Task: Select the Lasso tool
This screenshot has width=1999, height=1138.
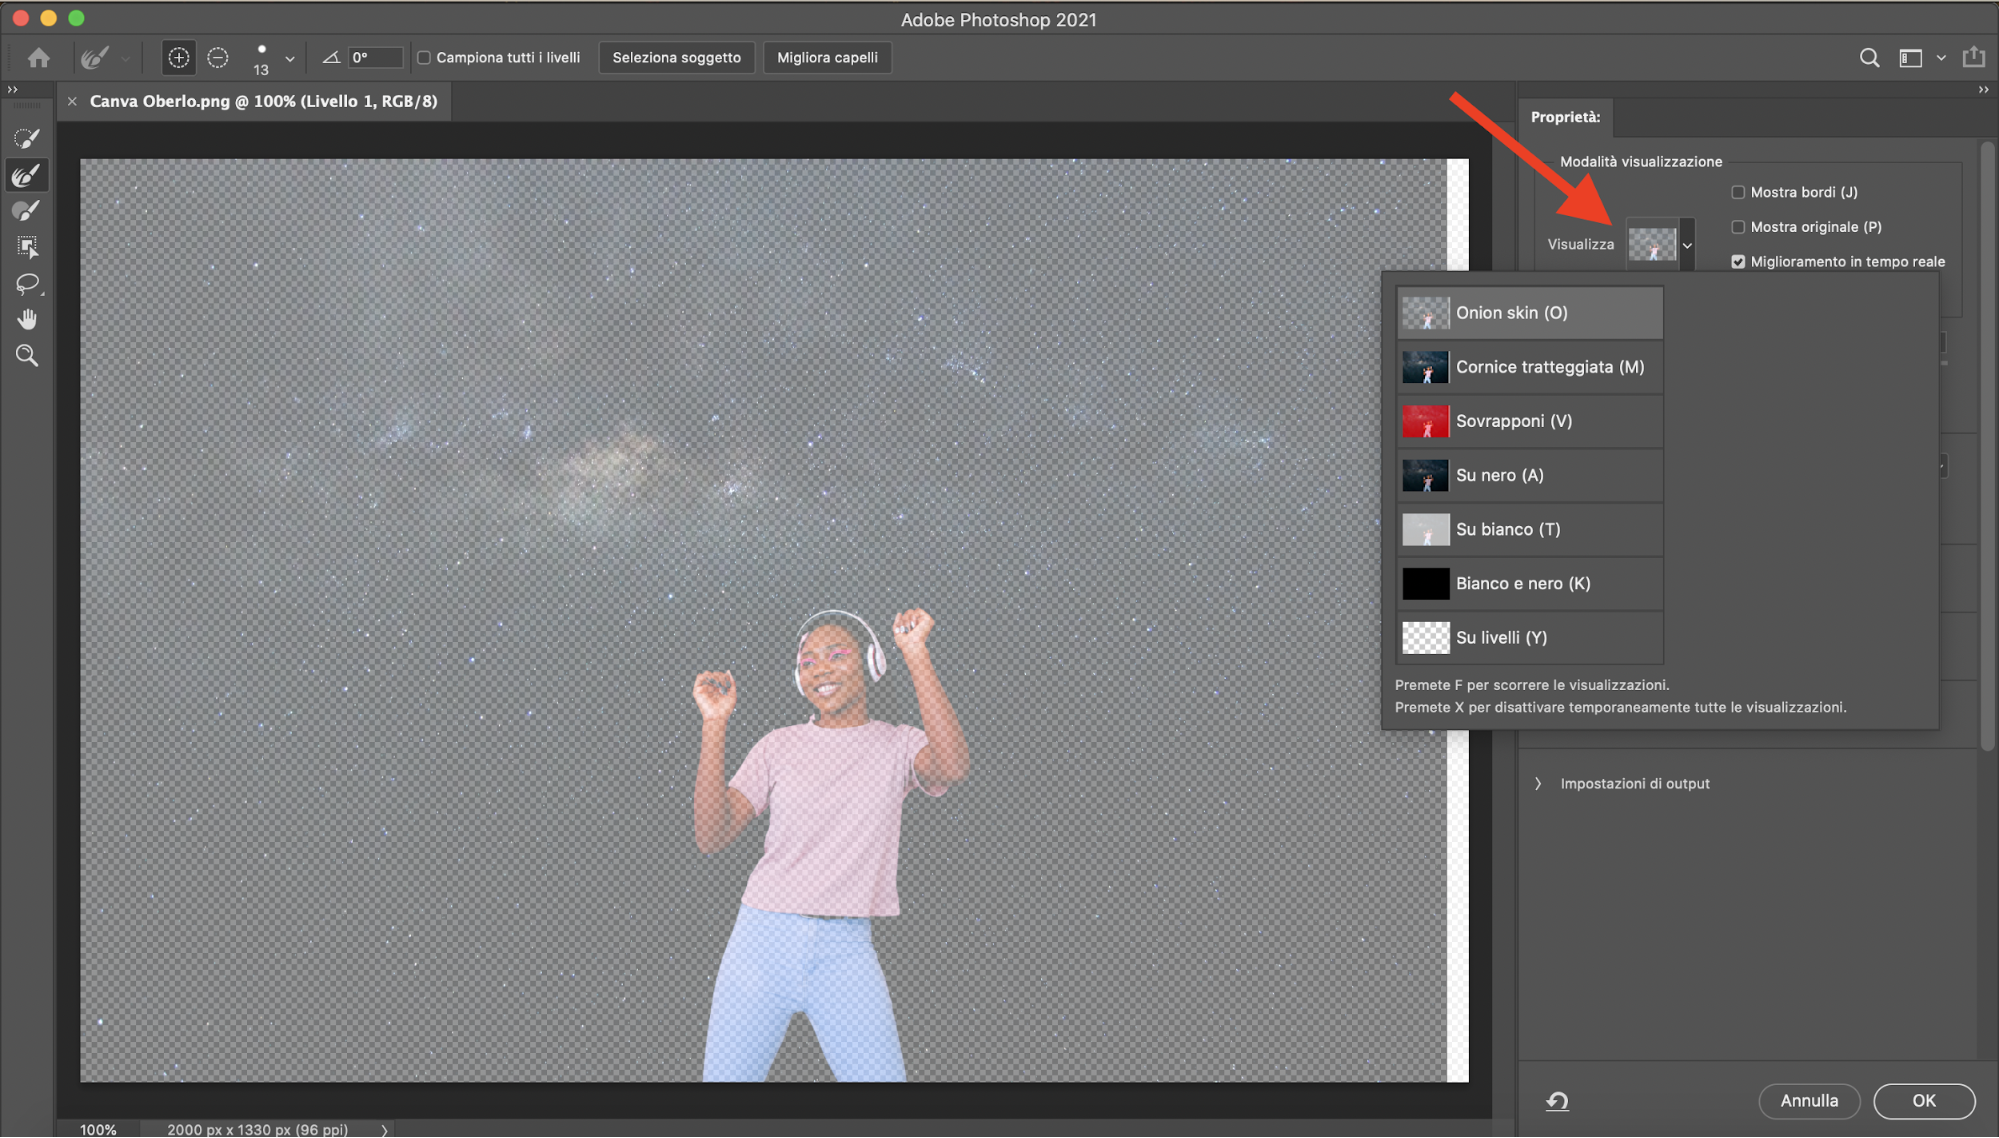Action: point(27,284)
